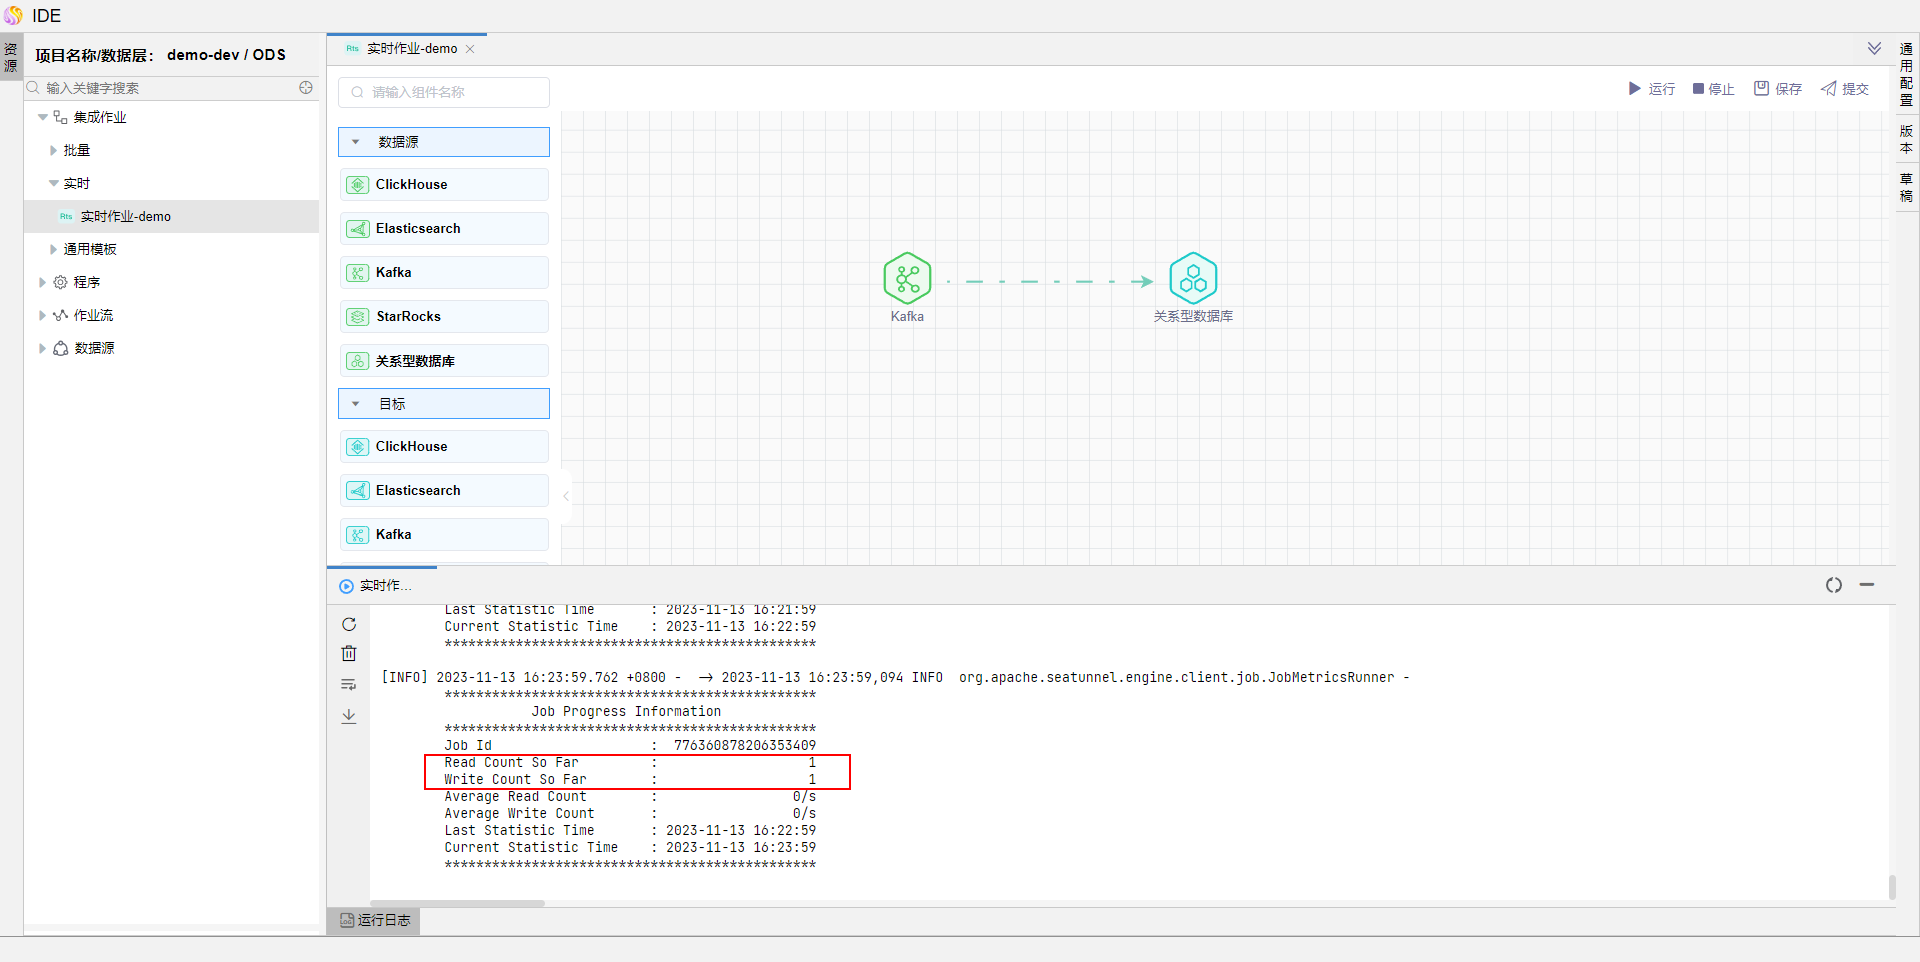Collapse the 数据源 component group

click(356, 142)
